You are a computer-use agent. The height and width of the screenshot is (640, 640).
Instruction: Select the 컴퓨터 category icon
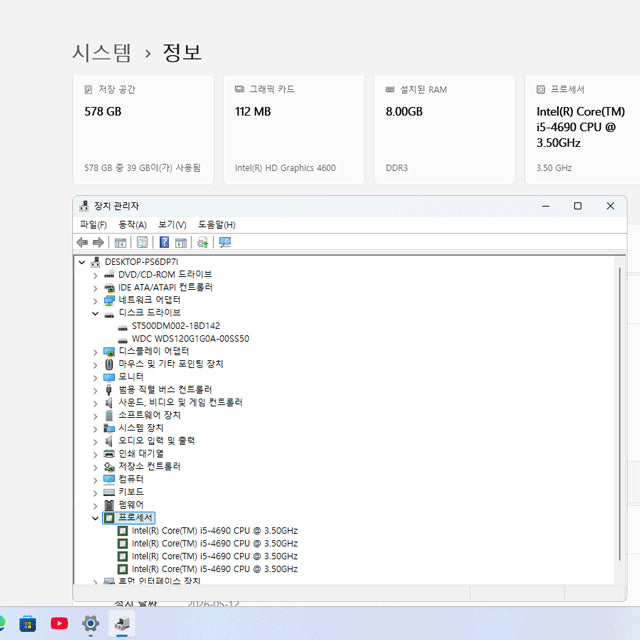point(109,479)
